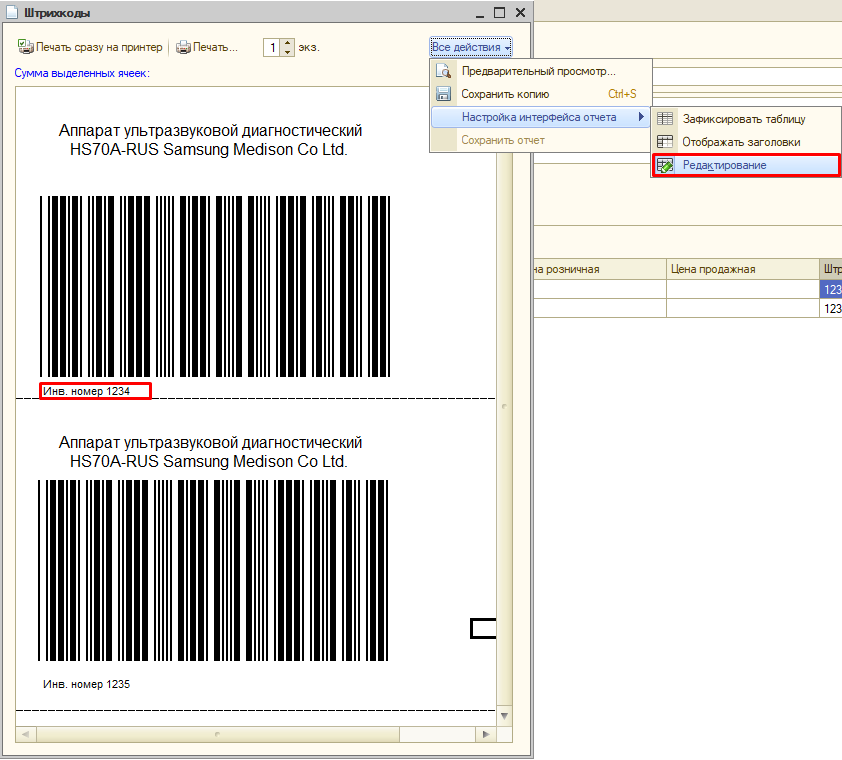The height and width of the screenshot is (760, 842).
Task: Open the Все действия dropdown
Action: tap(471, 47)
